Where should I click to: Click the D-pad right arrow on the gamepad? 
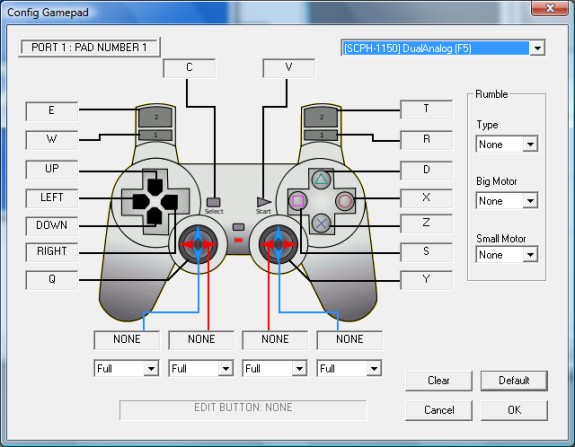(x=169, y=202)
